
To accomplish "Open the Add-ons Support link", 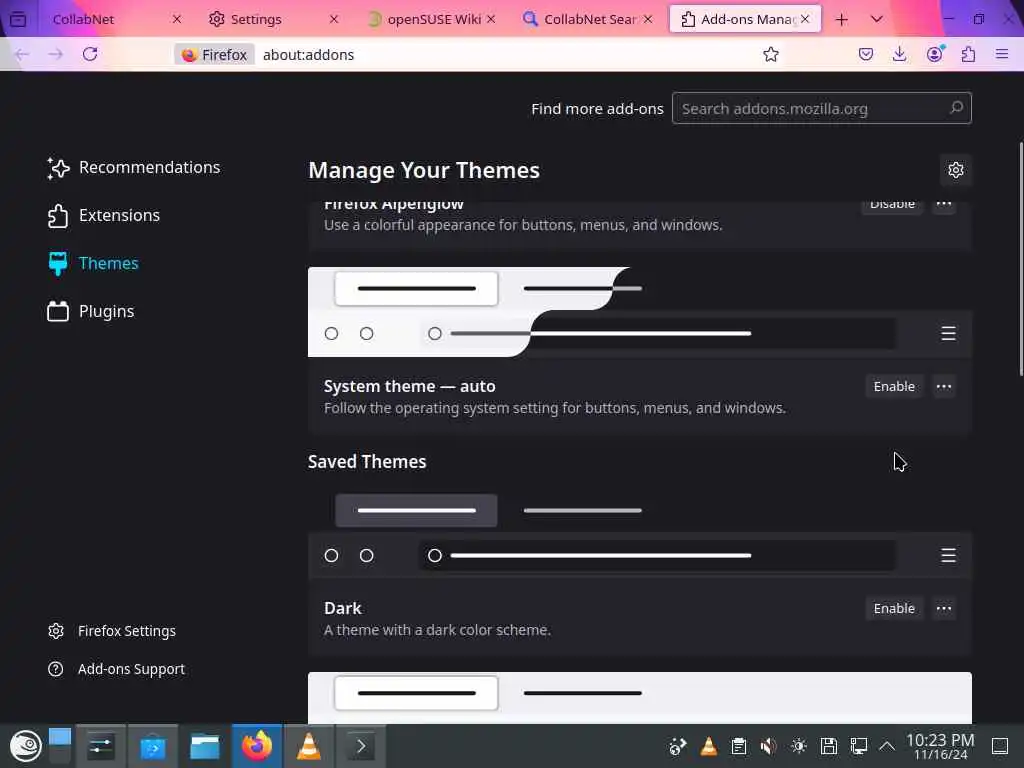I will click(116, 669).
